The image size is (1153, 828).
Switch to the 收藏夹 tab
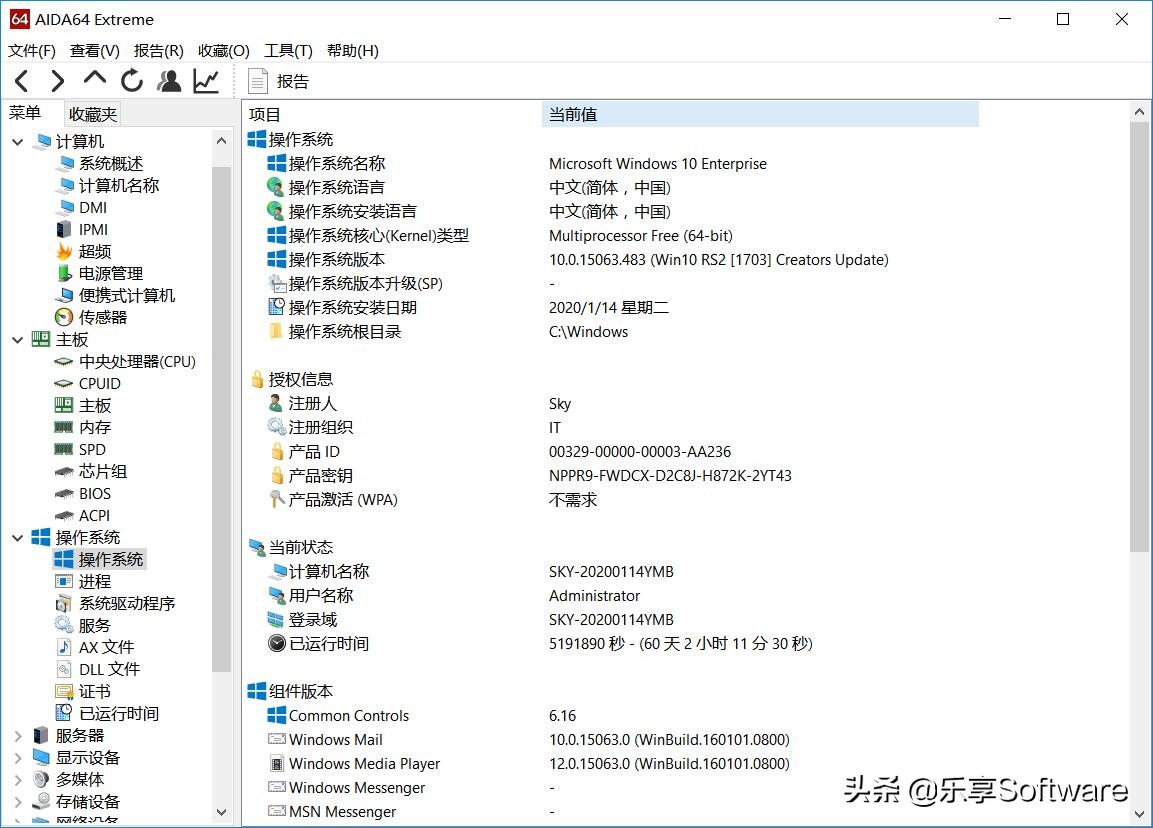click(x=92, y=113)
